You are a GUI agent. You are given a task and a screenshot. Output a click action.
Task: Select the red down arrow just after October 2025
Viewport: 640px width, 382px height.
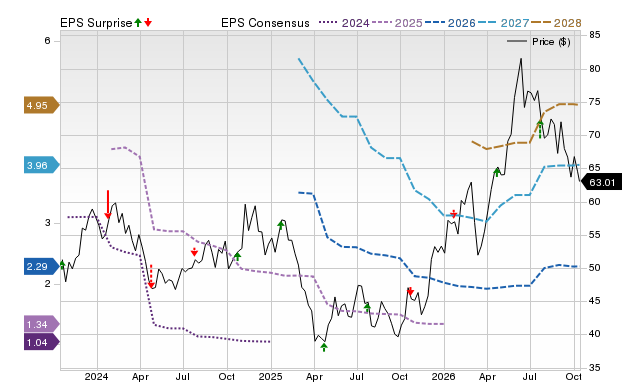point(411,291)
